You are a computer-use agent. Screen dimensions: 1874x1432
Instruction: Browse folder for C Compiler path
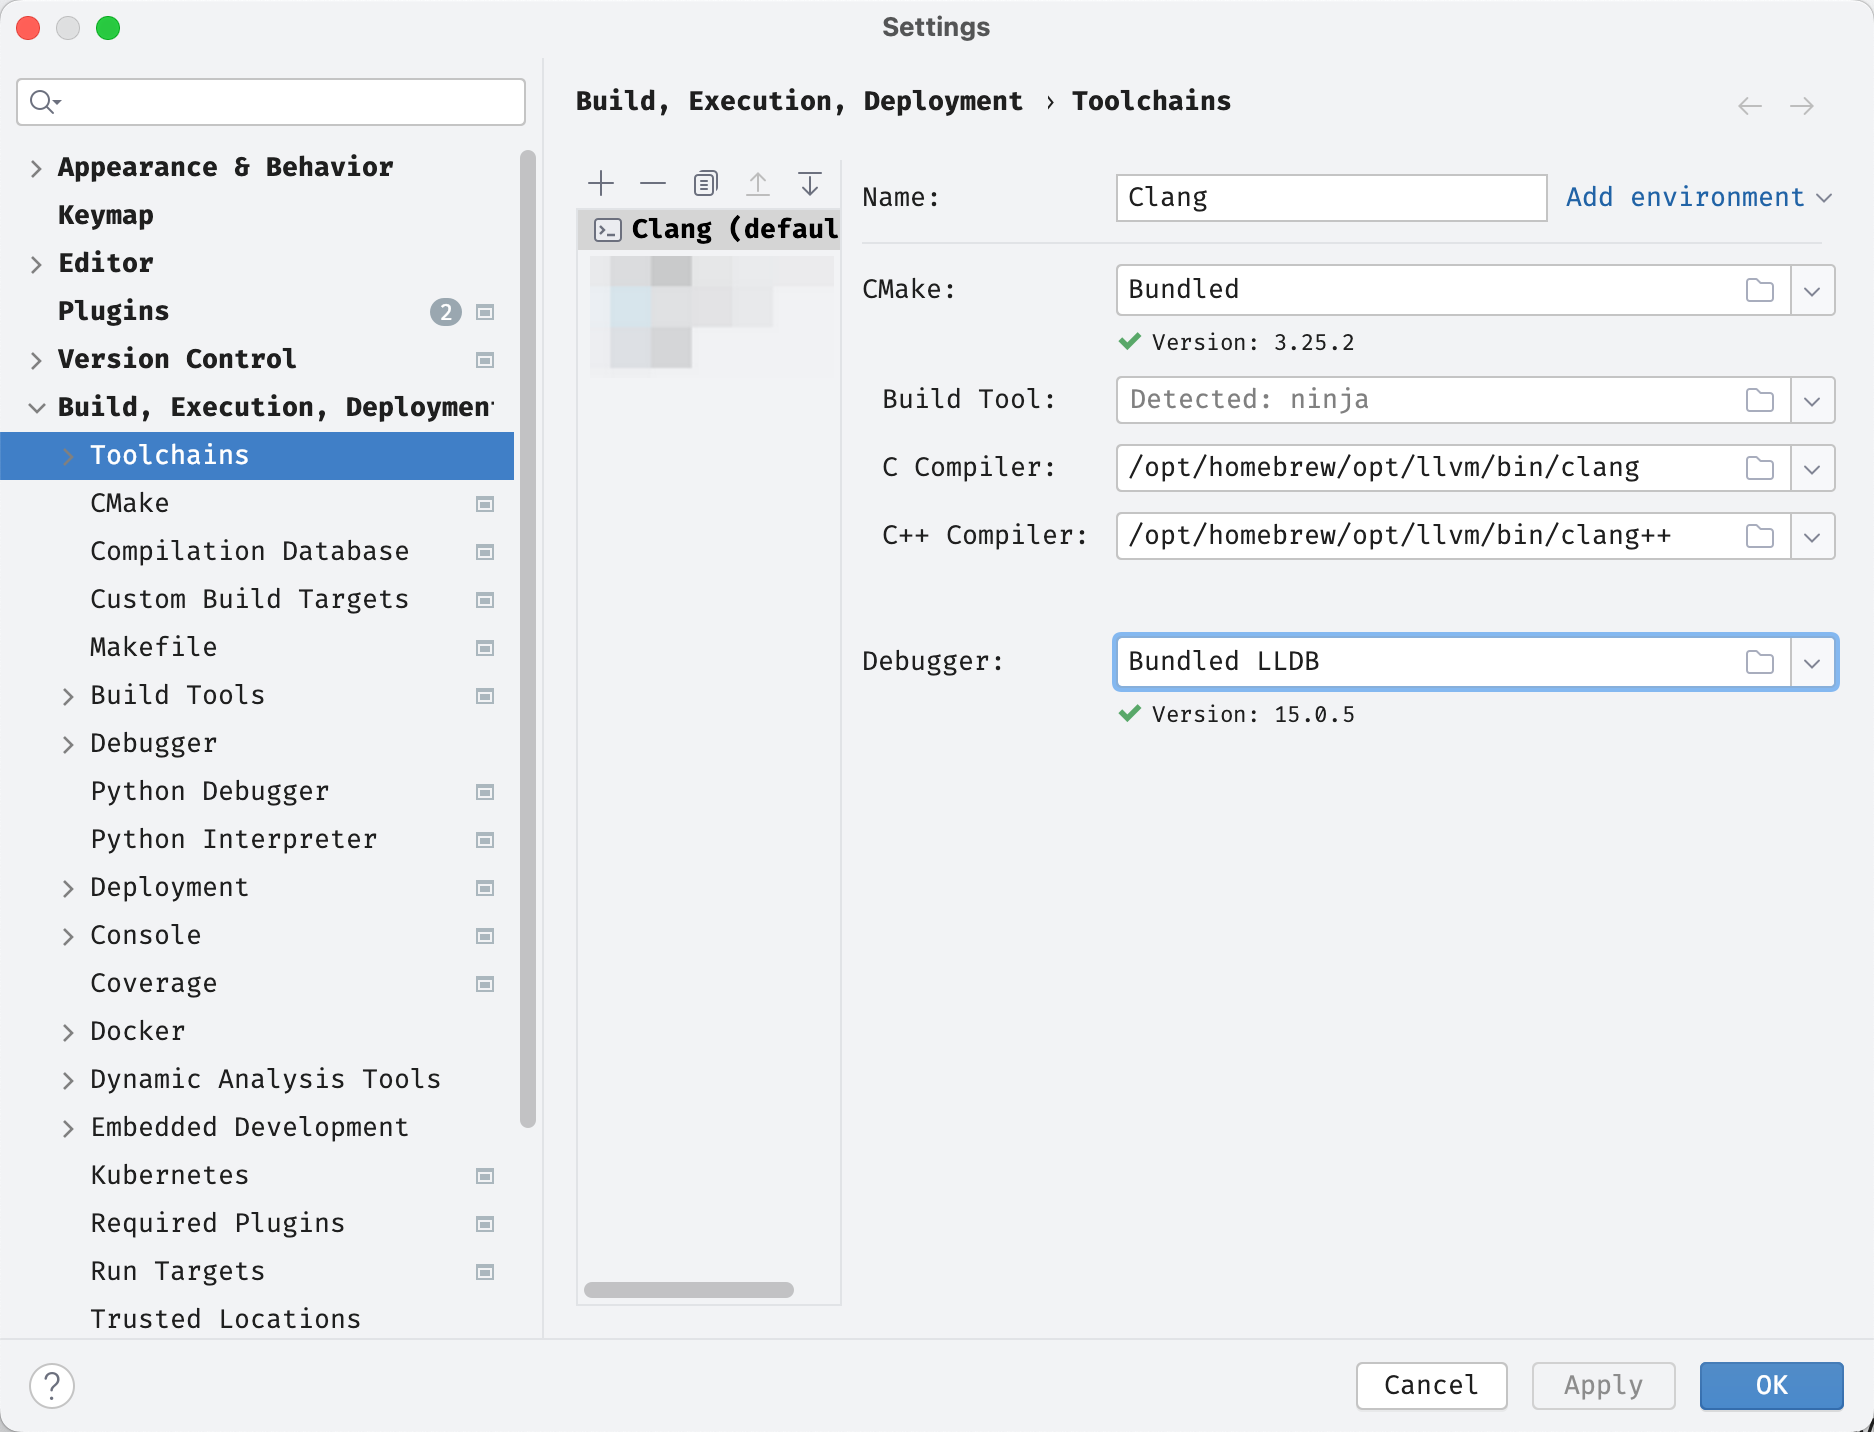[1759, 468]
